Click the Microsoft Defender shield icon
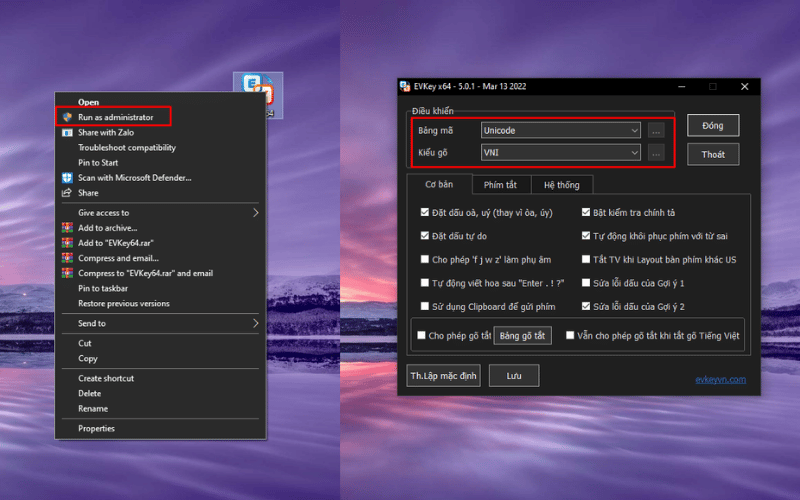Image resolution: width=800 pixels, height=500 pixels. tap(67, 178)
